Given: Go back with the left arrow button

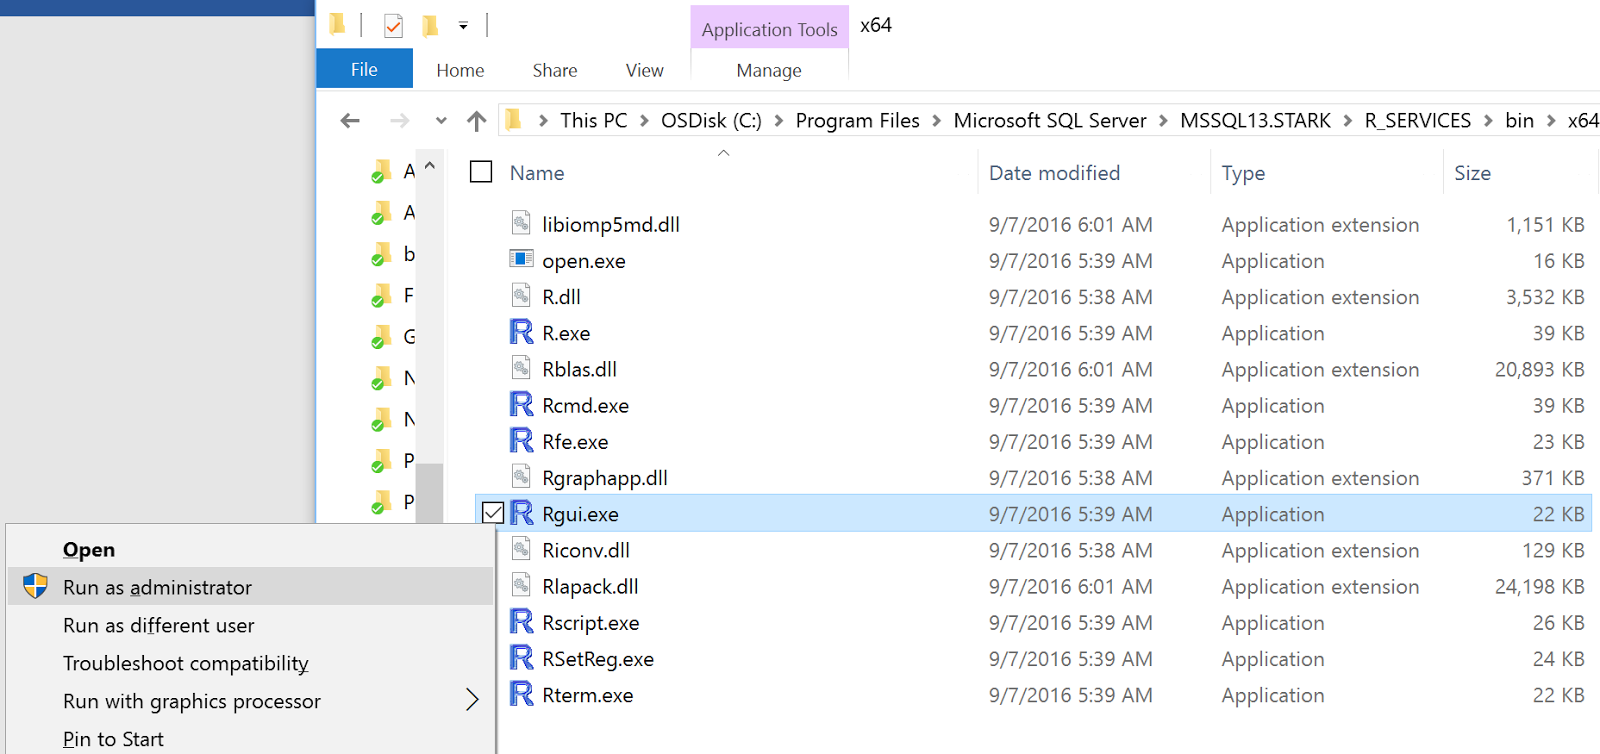Looking at the screenshot, I should 350,121.
